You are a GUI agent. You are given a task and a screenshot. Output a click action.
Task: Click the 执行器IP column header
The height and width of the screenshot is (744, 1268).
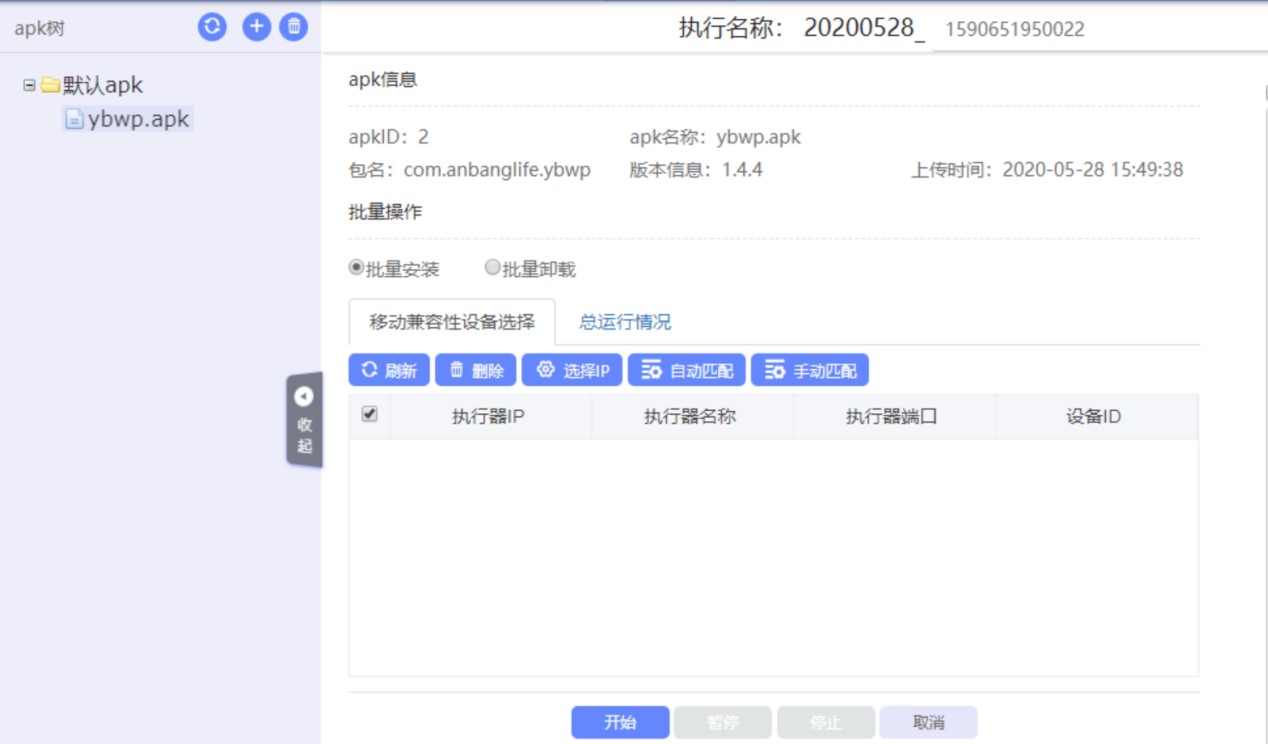488,417
